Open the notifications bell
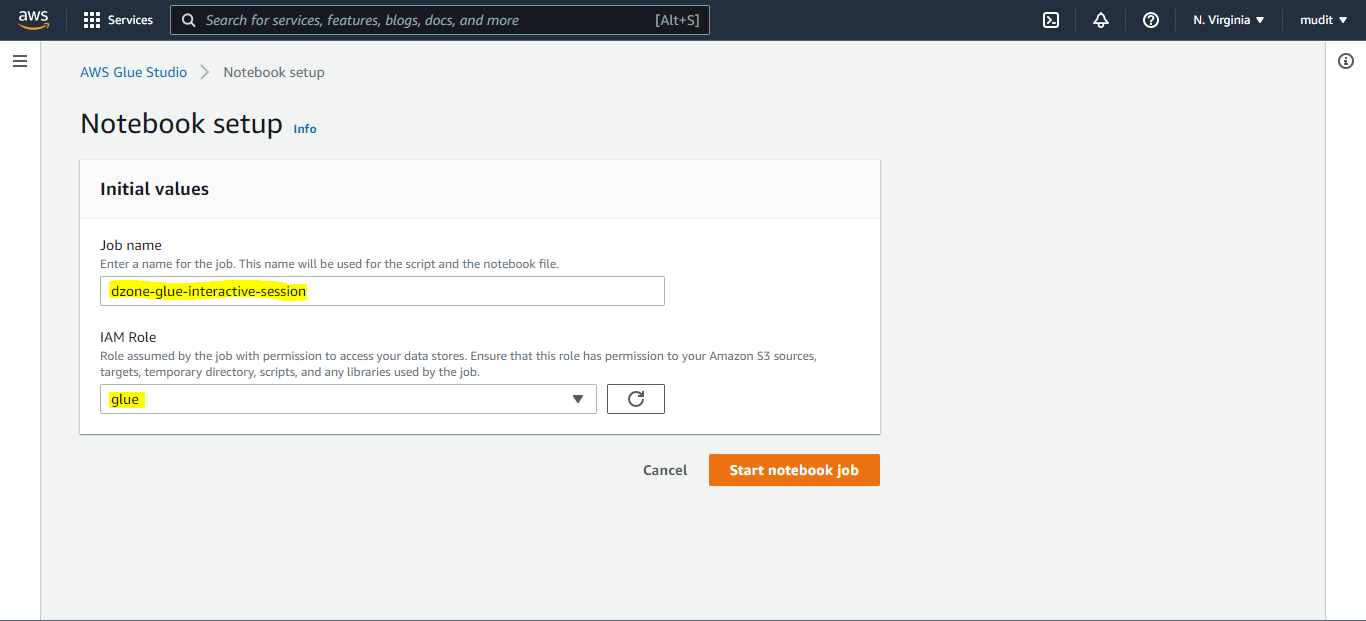 (1101, 20)
